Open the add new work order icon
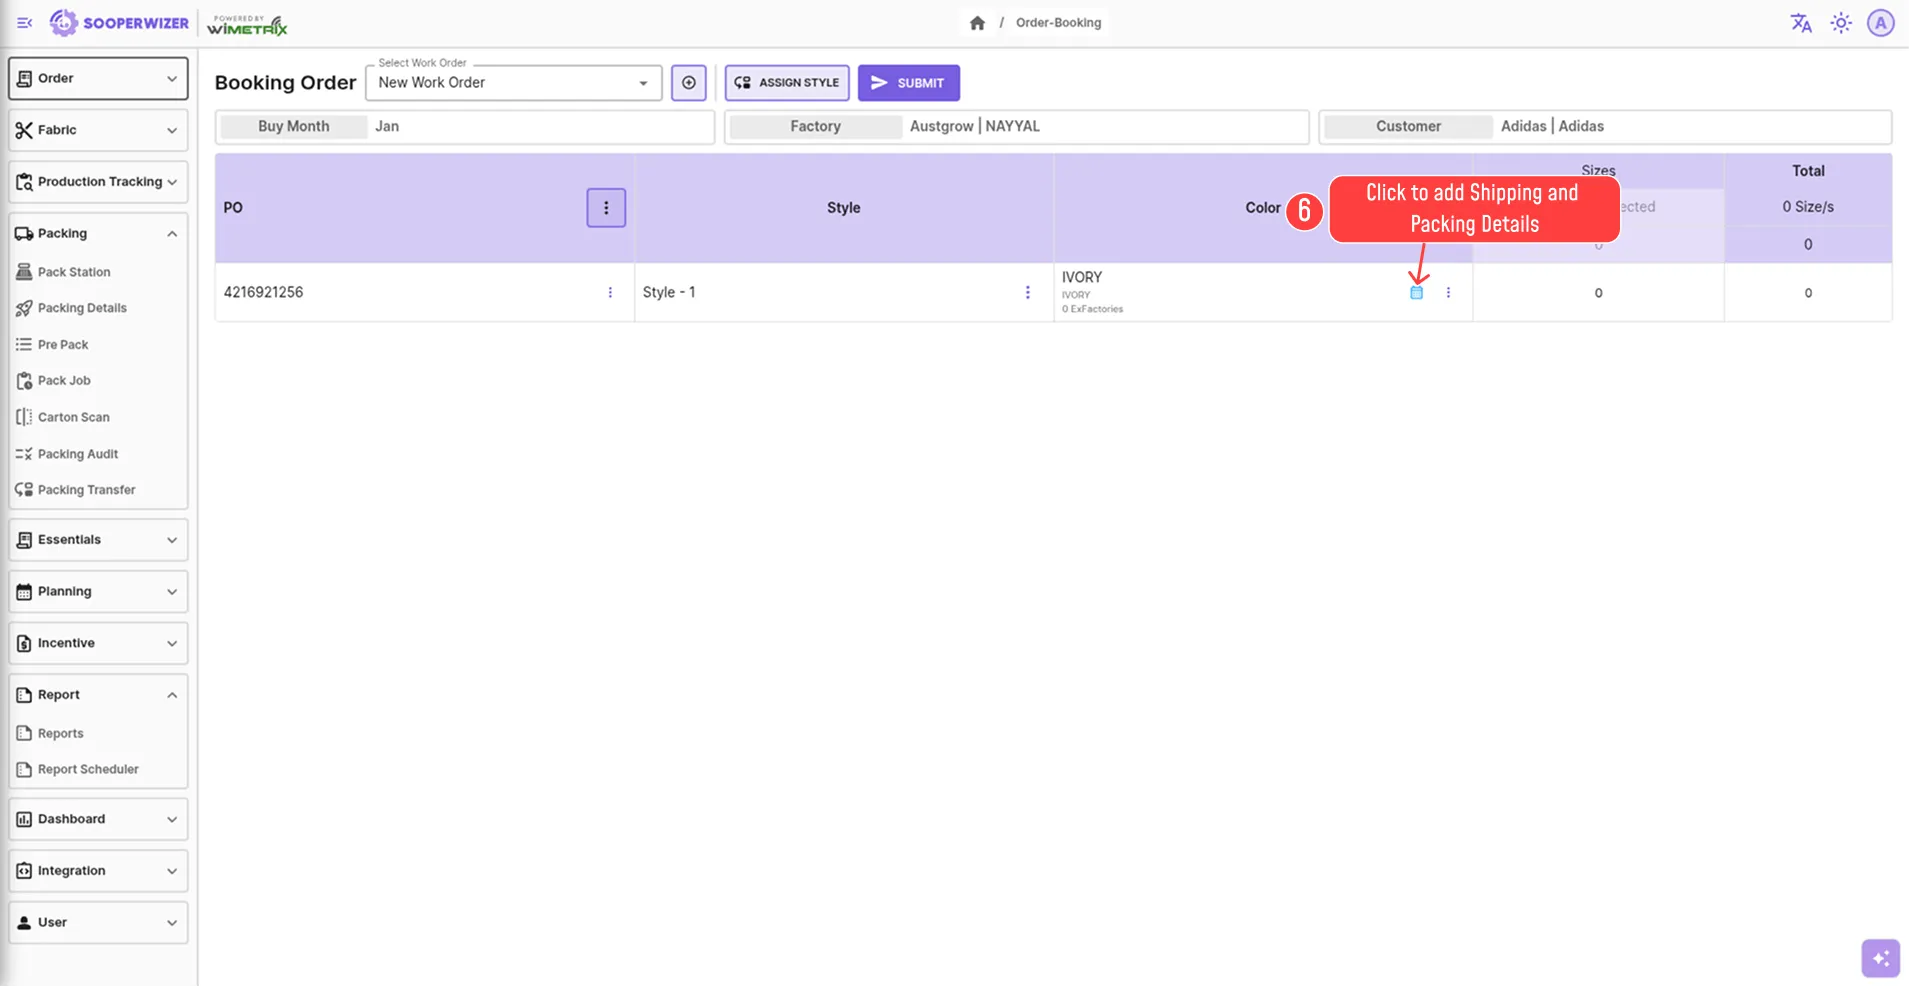The image size is (1909, 987). pos(688,82)
